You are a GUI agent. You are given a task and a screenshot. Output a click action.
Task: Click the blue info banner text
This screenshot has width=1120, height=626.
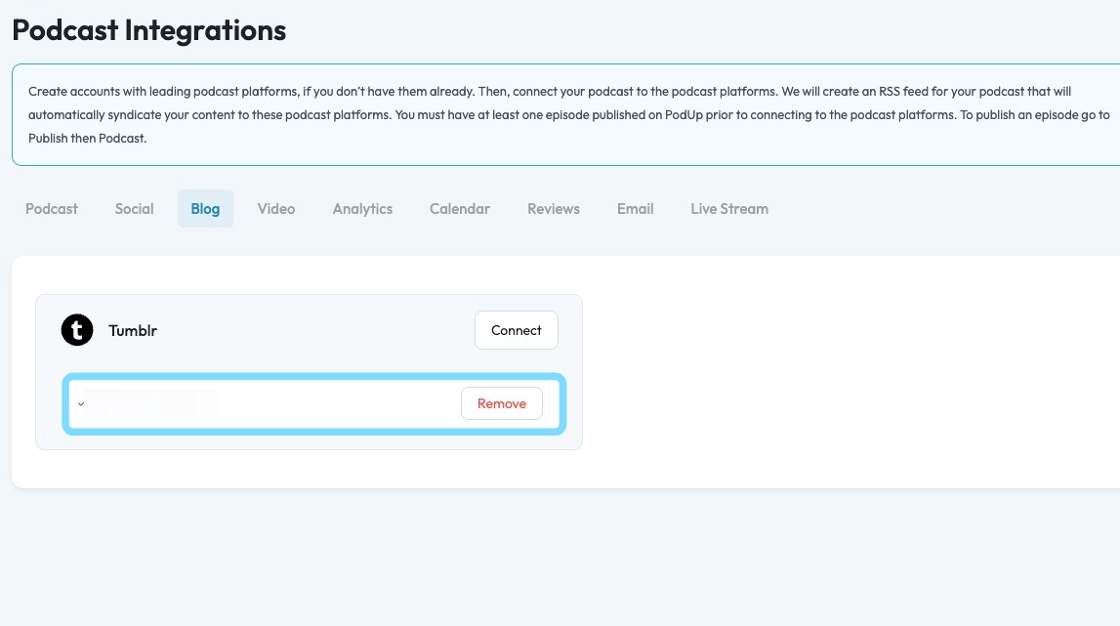(x=560, y=114)
